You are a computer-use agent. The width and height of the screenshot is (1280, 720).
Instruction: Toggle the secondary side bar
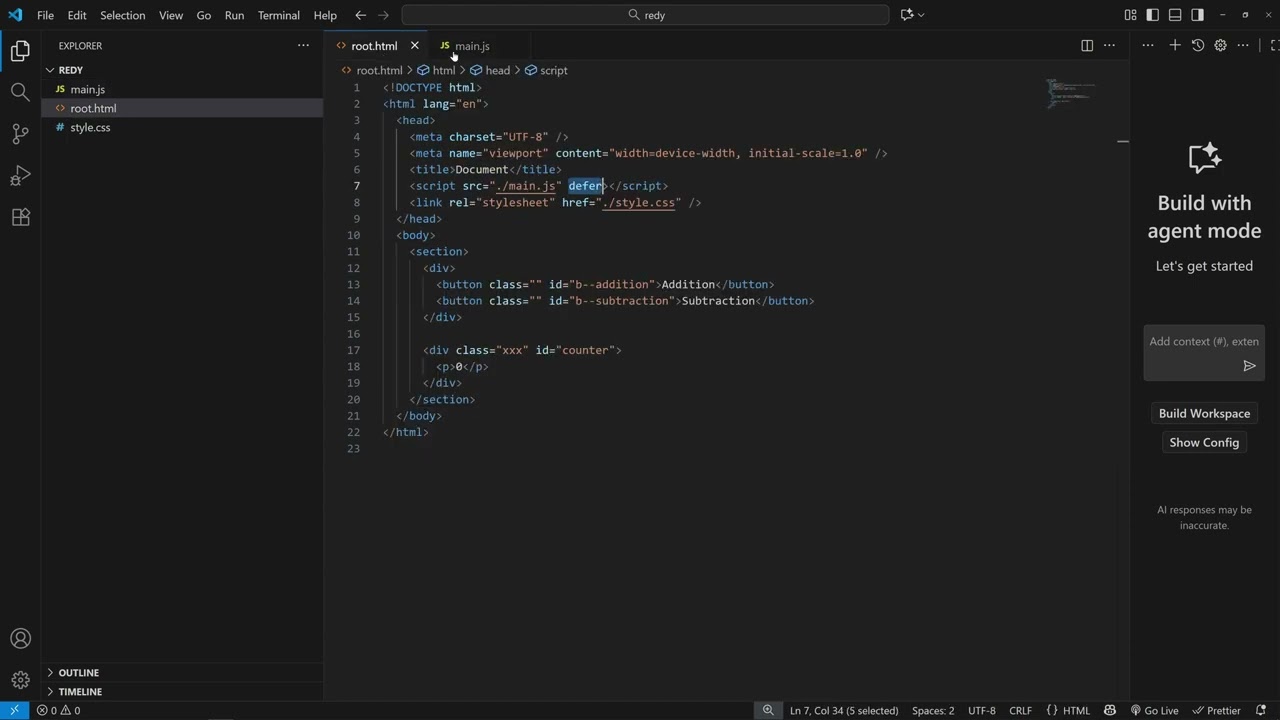coord(1197,15)
